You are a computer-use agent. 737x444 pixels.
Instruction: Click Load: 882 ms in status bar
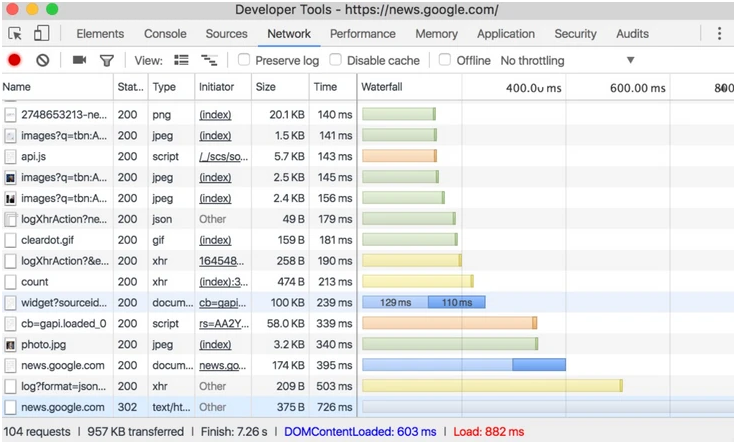488,432
